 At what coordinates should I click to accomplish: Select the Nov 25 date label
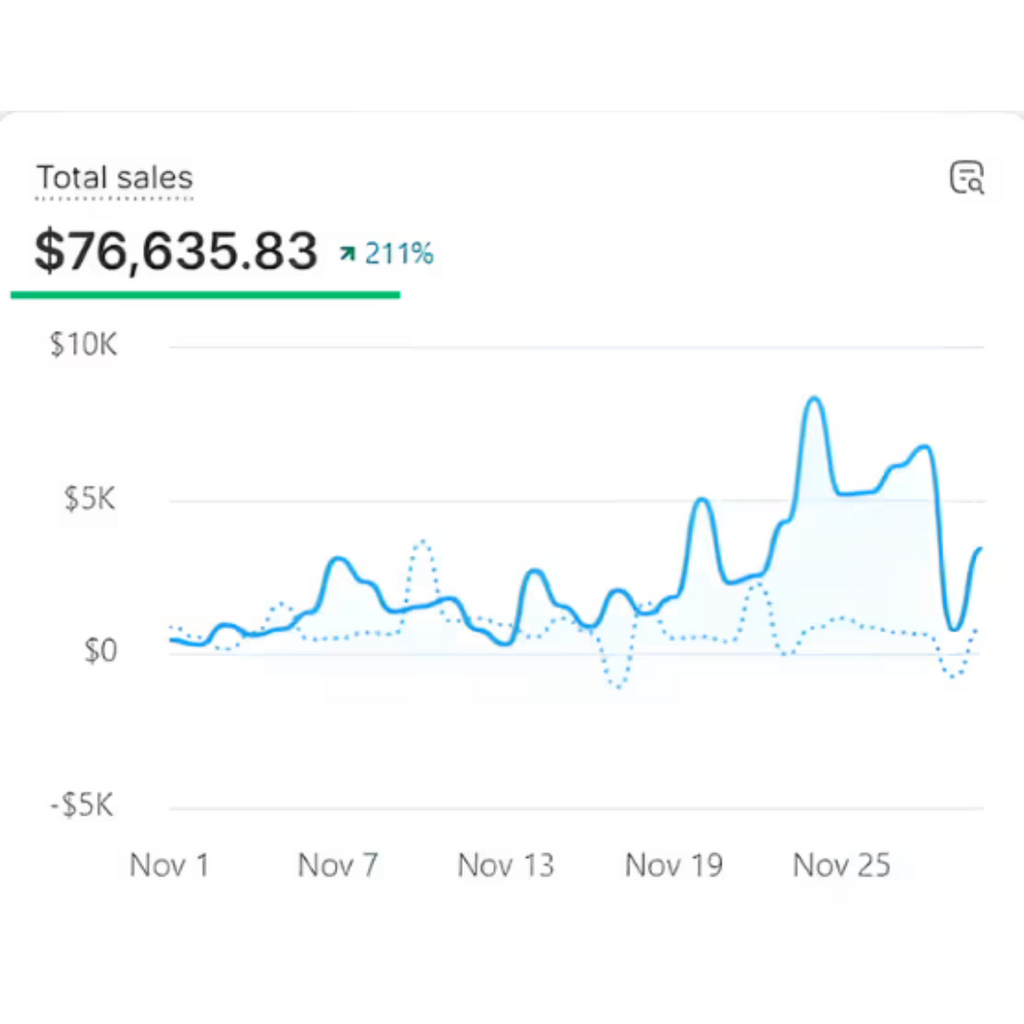tap(841, 865)
